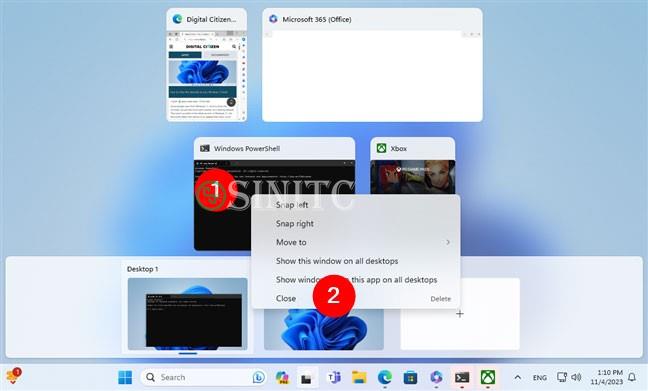Select the Microsoft 365 (Office) window thumbnail
Screen dimensions: 648x391
(x=372, y=65)
